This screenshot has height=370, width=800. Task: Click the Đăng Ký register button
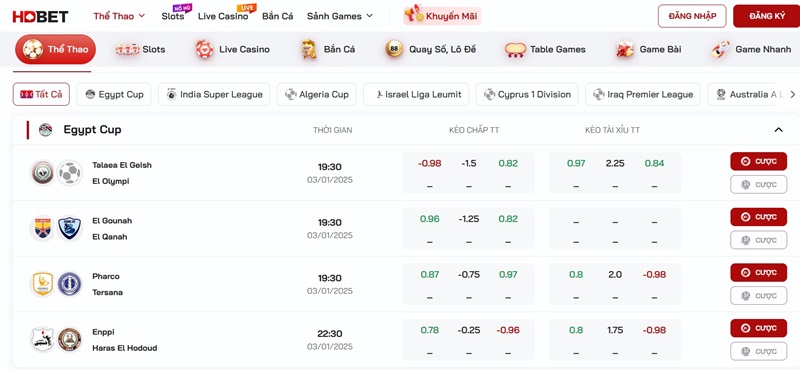coord(767,16)
